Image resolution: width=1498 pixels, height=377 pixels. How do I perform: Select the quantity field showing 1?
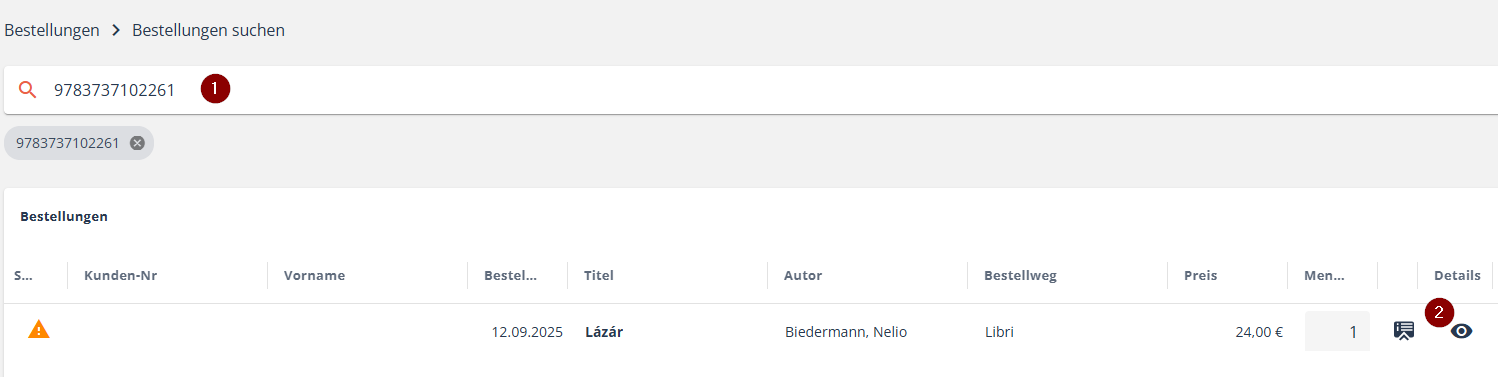pyautogui.click(x=1337, y=331)
